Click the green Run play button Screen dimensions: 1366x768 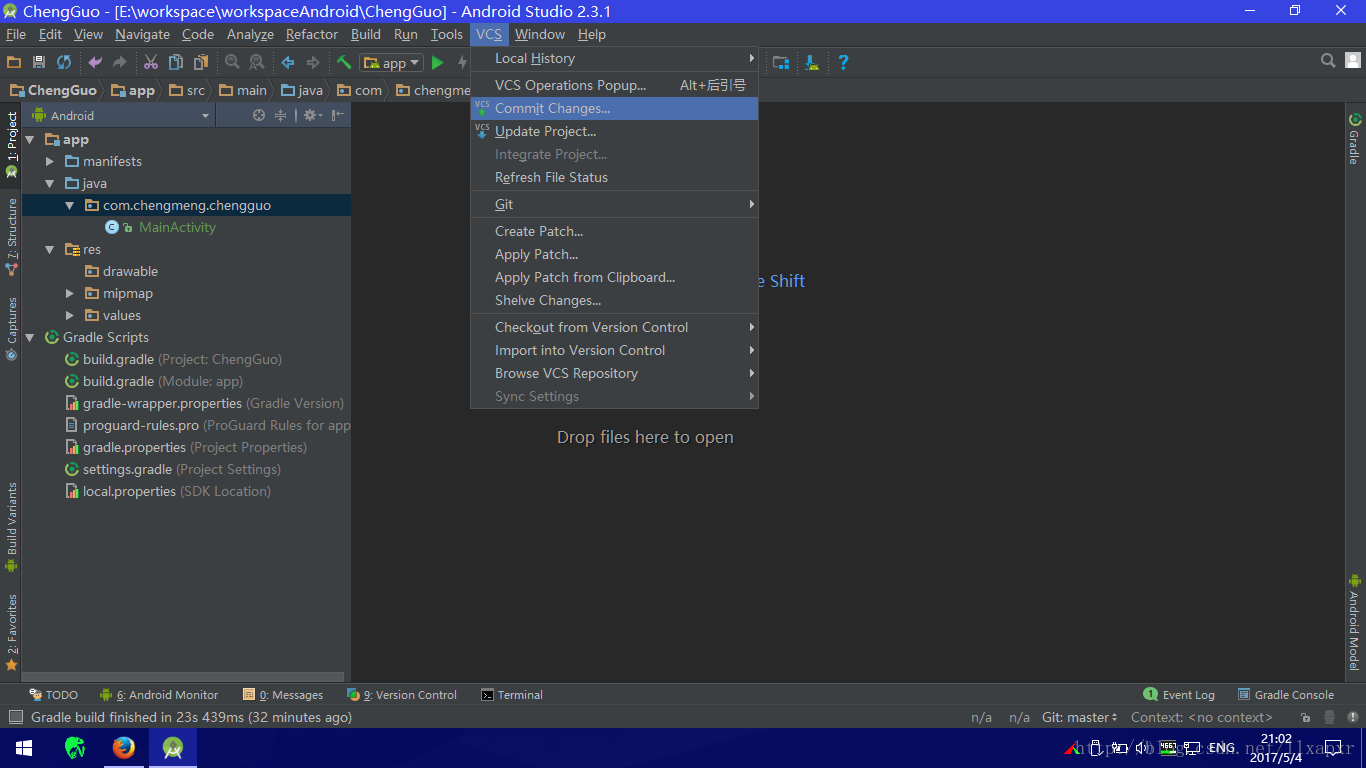click(437, 62)
